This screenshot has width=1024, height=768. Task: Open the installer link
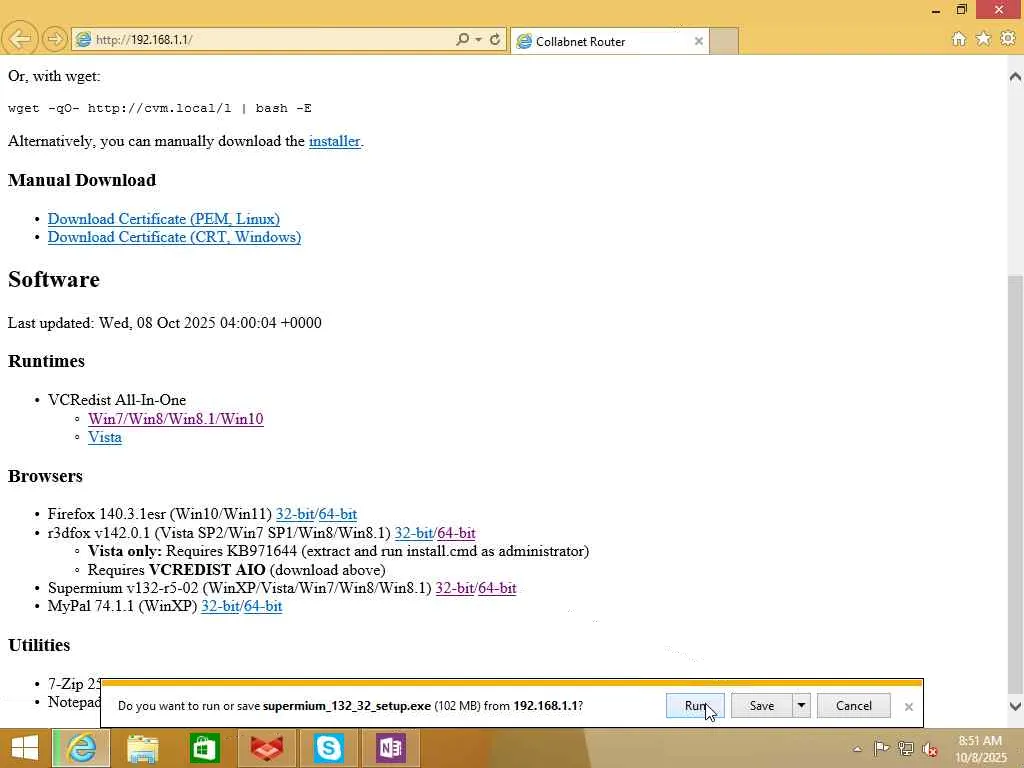click(x=334, y=141)
